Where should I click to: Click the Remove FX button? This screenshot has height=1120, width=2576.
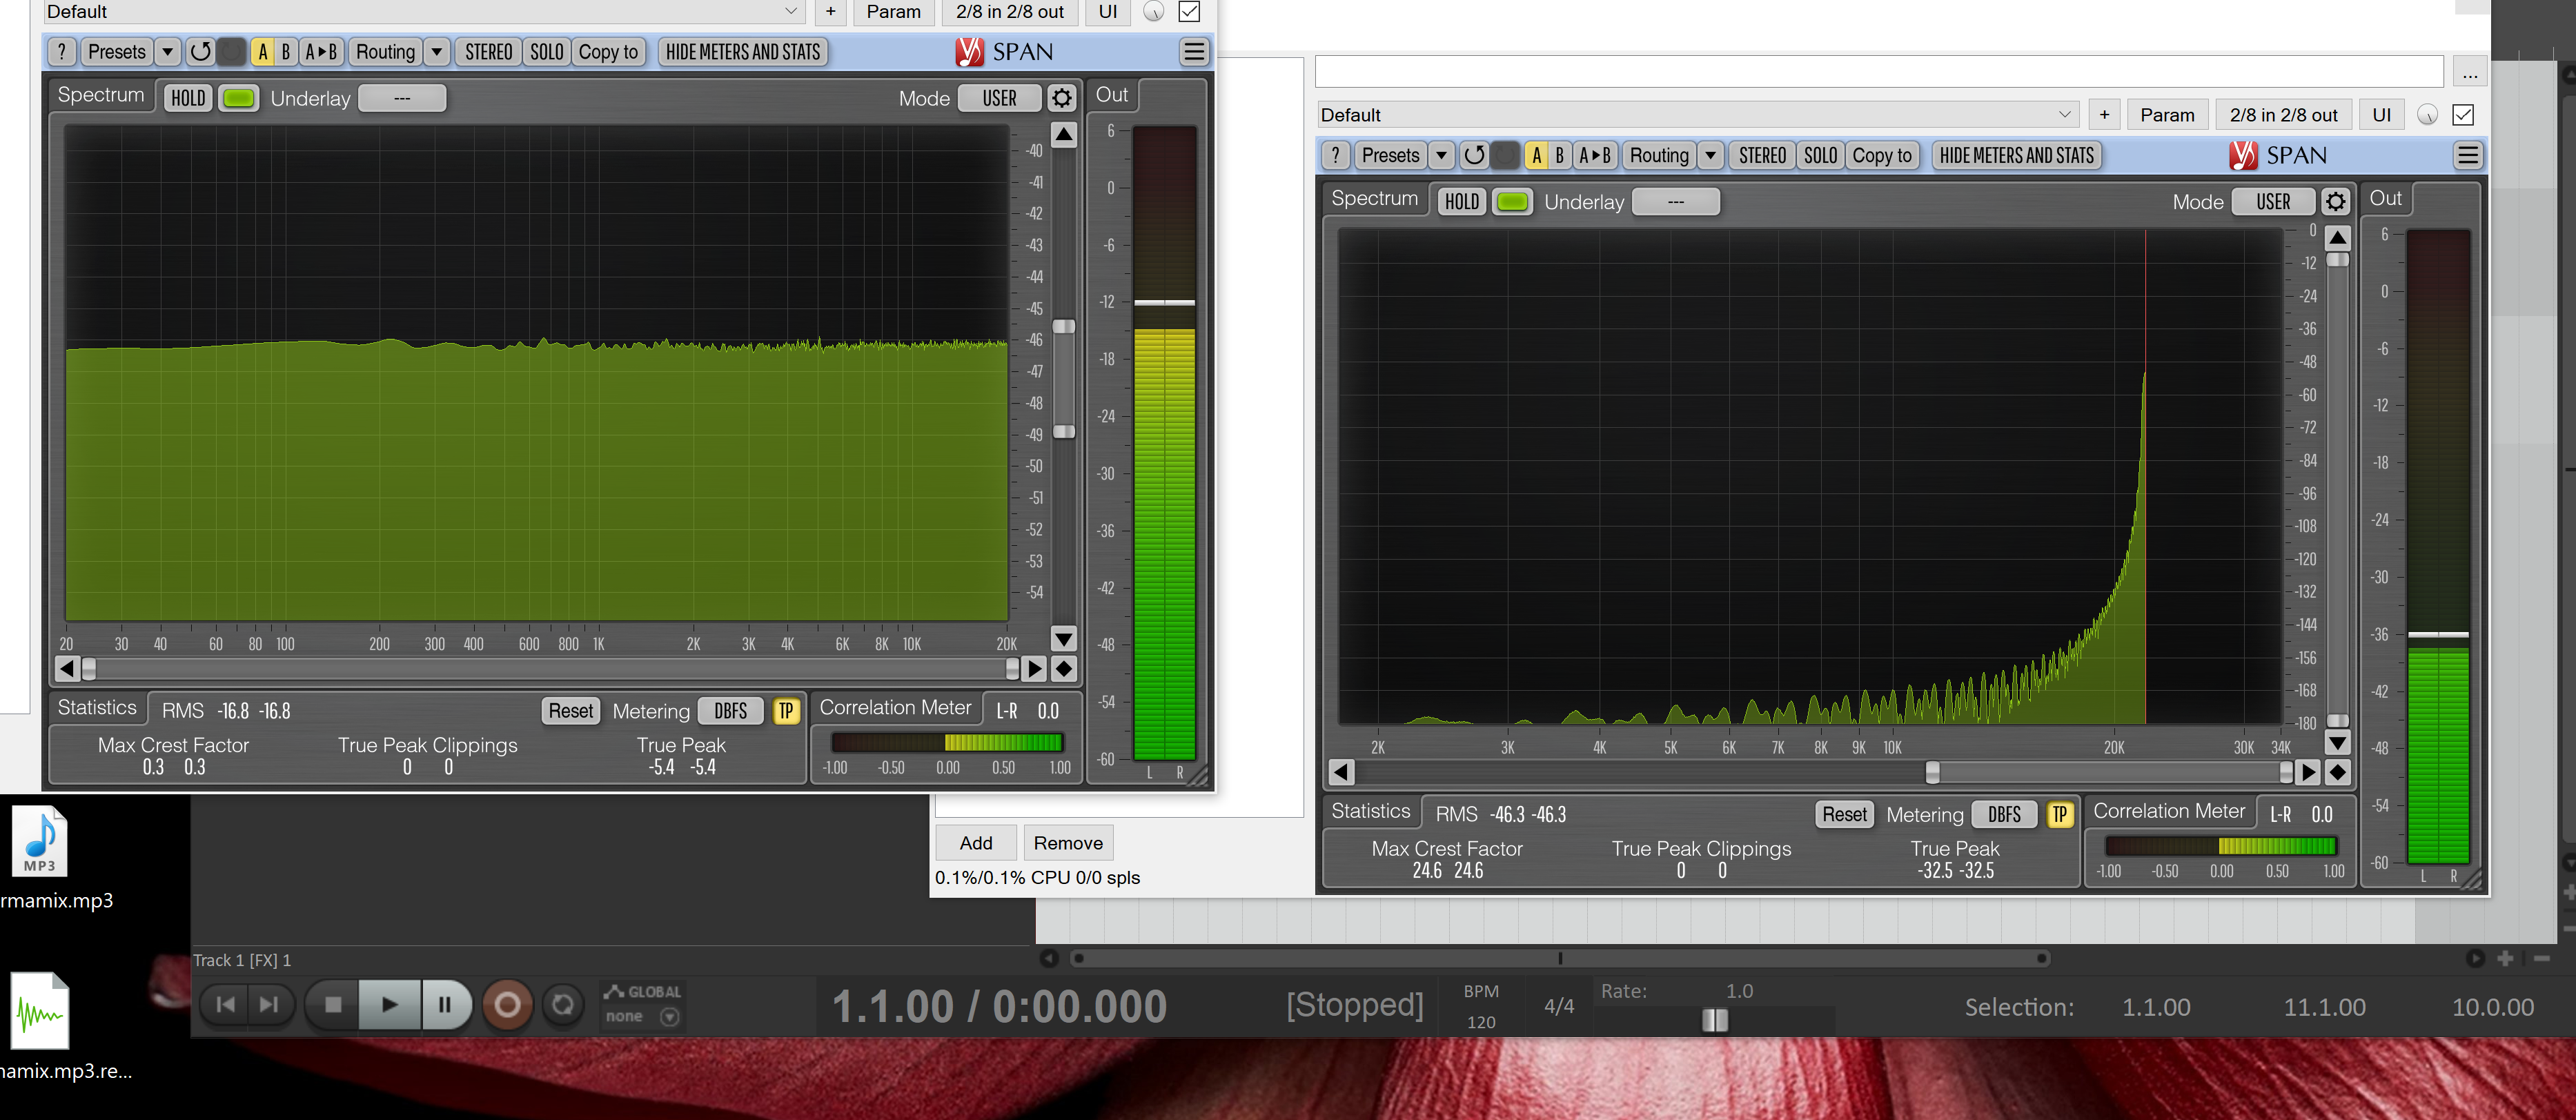1067,843
